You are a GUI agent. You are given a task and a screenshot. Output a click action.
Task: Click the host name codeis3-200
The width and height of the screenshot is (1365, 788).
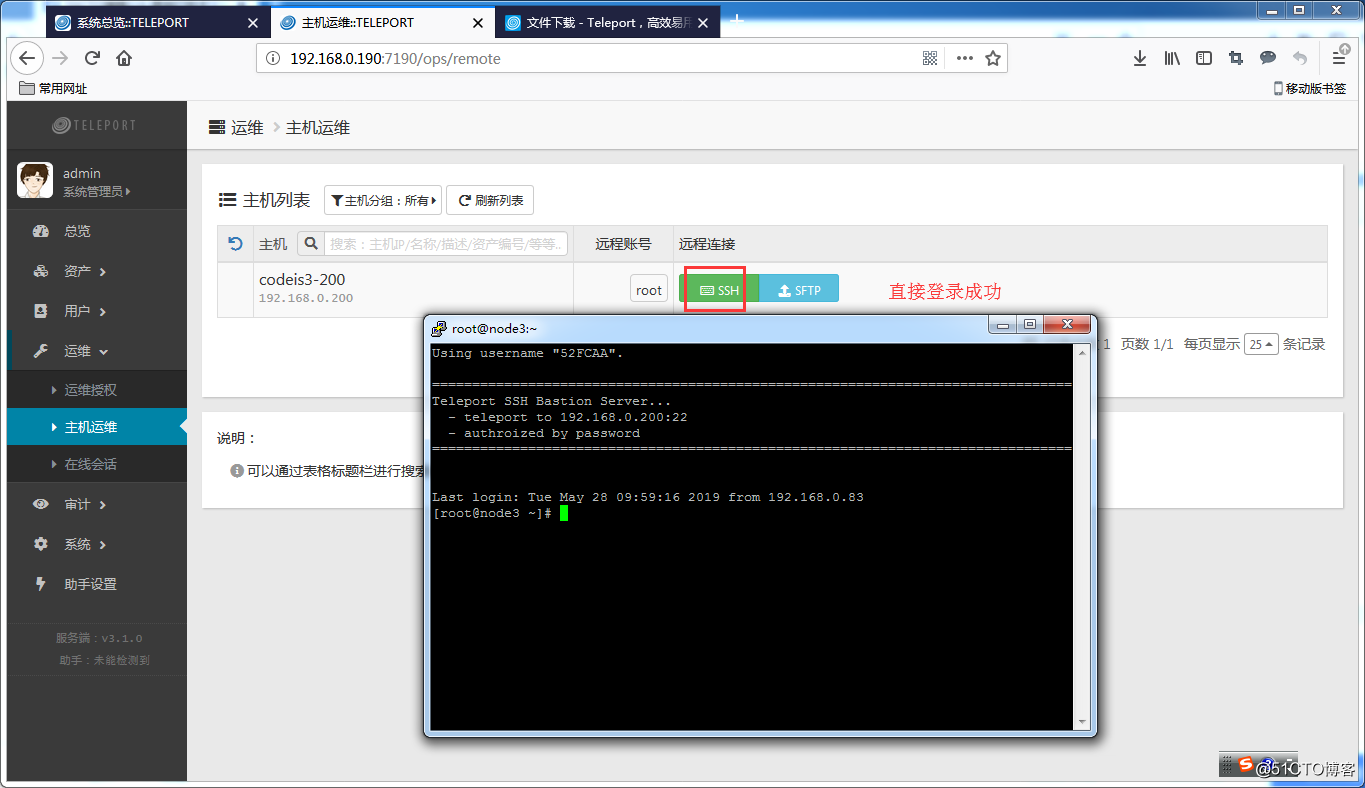point(302,279)
